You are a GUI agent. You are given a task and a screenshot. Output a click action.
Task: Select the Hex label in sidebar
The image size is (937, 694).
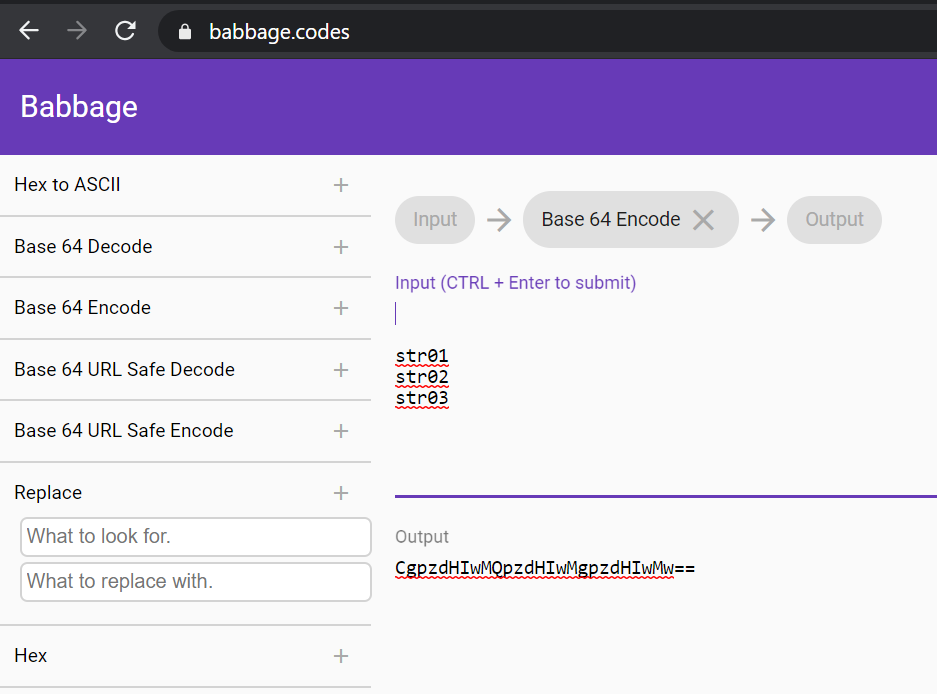click(x=30, y=655)
